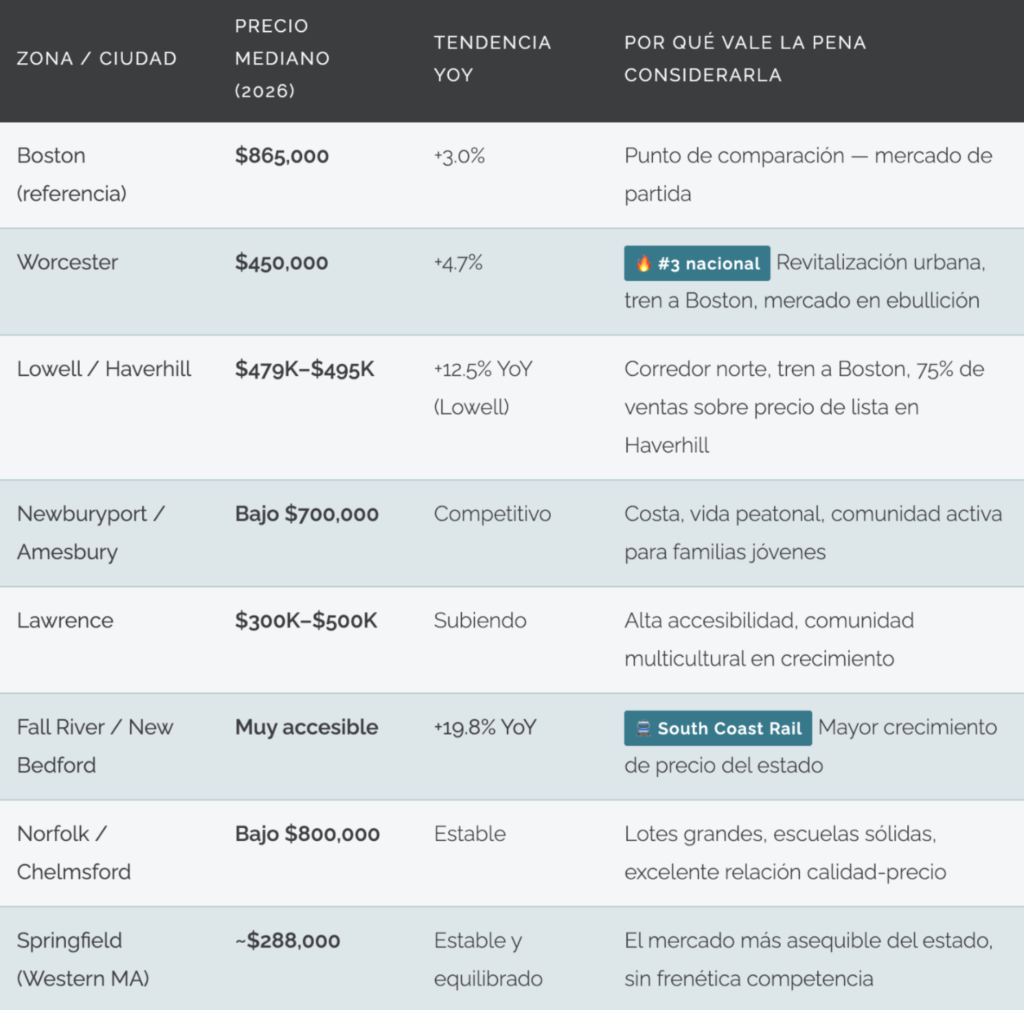Select the $450,000 Worcester price

click(x=282, y=262)
